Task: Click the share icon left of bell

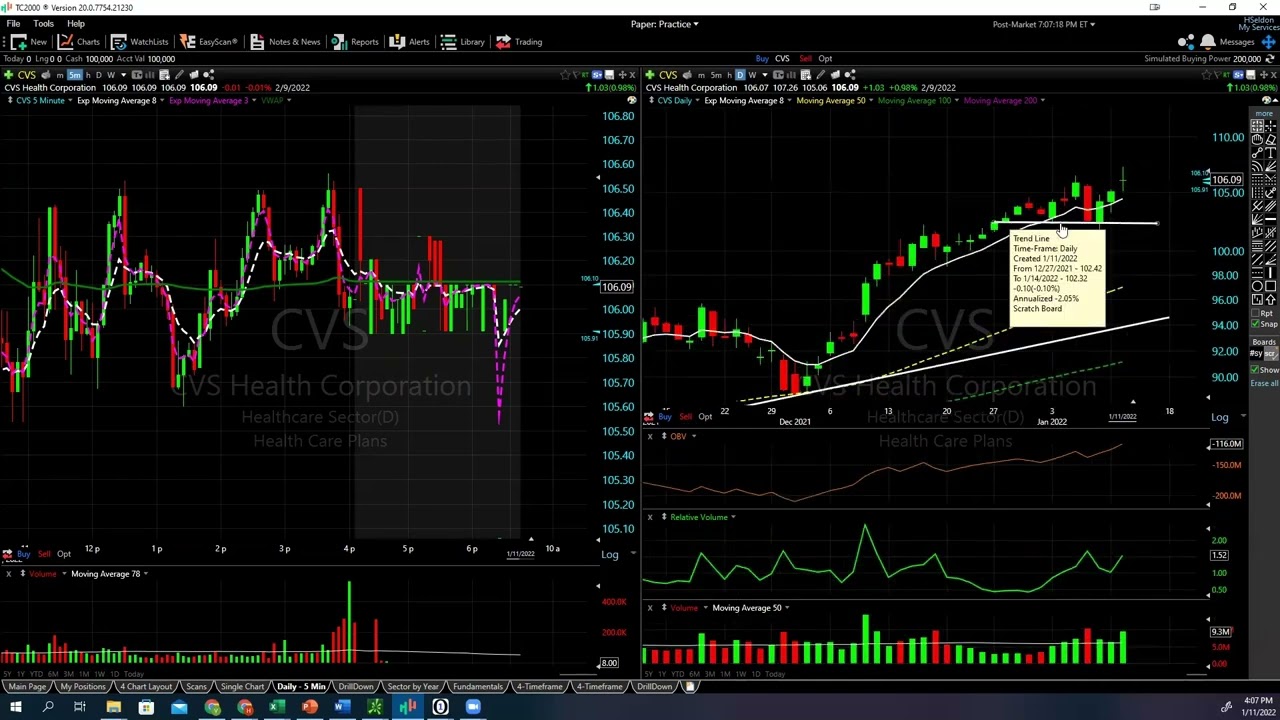Action: (x=1186, y=41)
